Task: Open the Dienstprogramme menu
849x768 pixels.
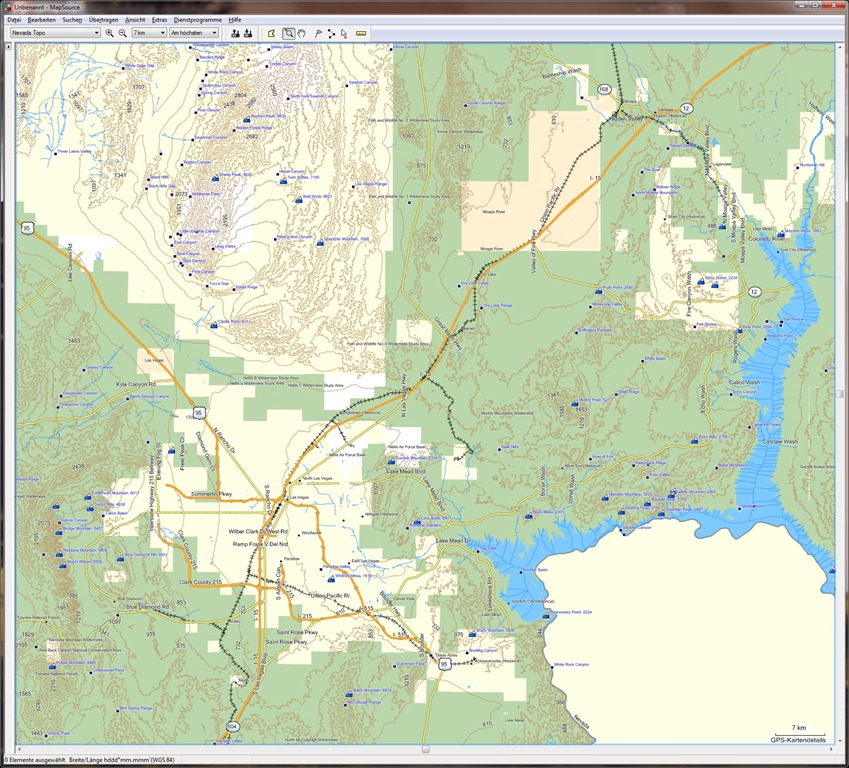Action: click(x=197, y=19)
